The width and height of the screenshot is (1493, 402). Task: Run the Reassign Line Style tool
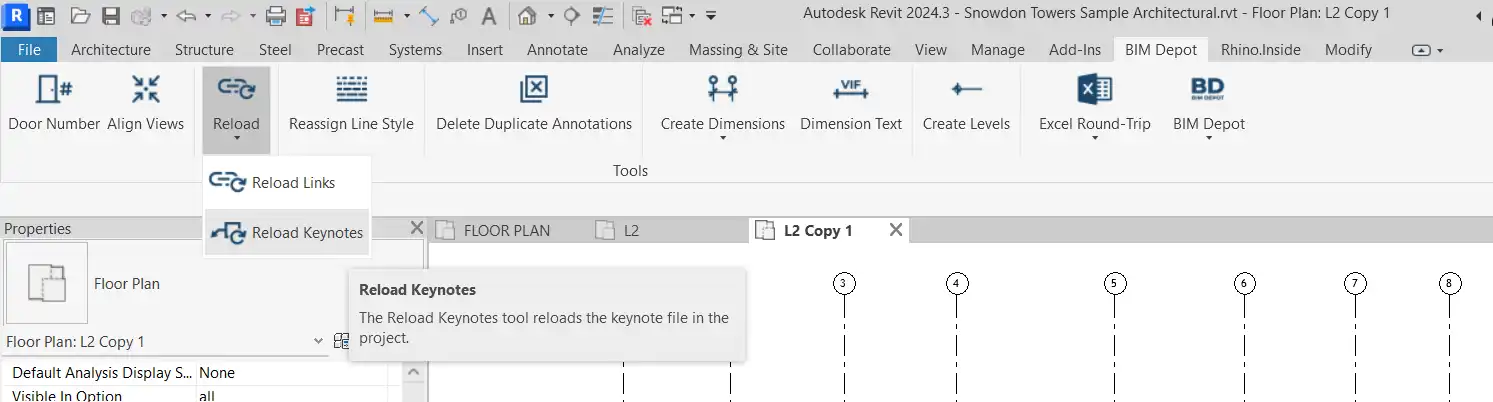351,104
